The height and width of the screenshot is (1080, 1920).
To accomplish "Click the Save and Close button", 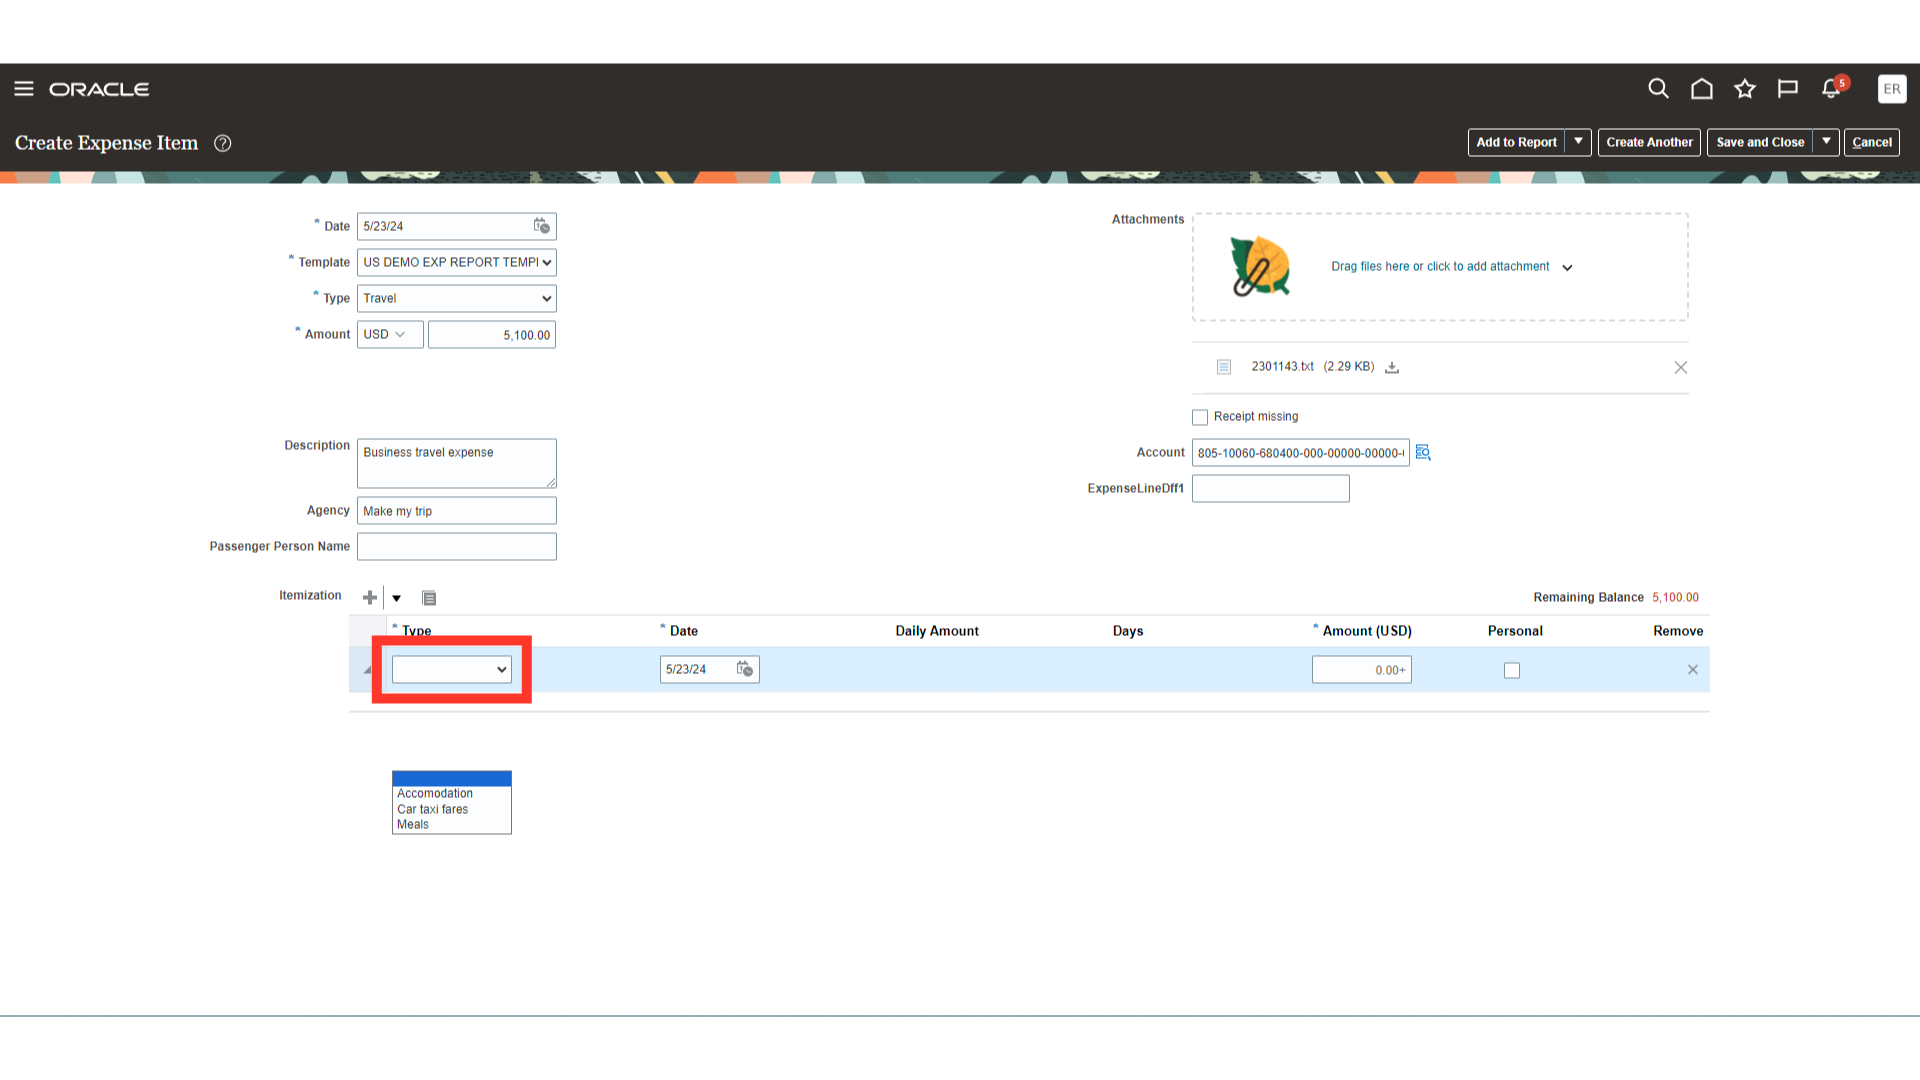I will pos(1761,142).
